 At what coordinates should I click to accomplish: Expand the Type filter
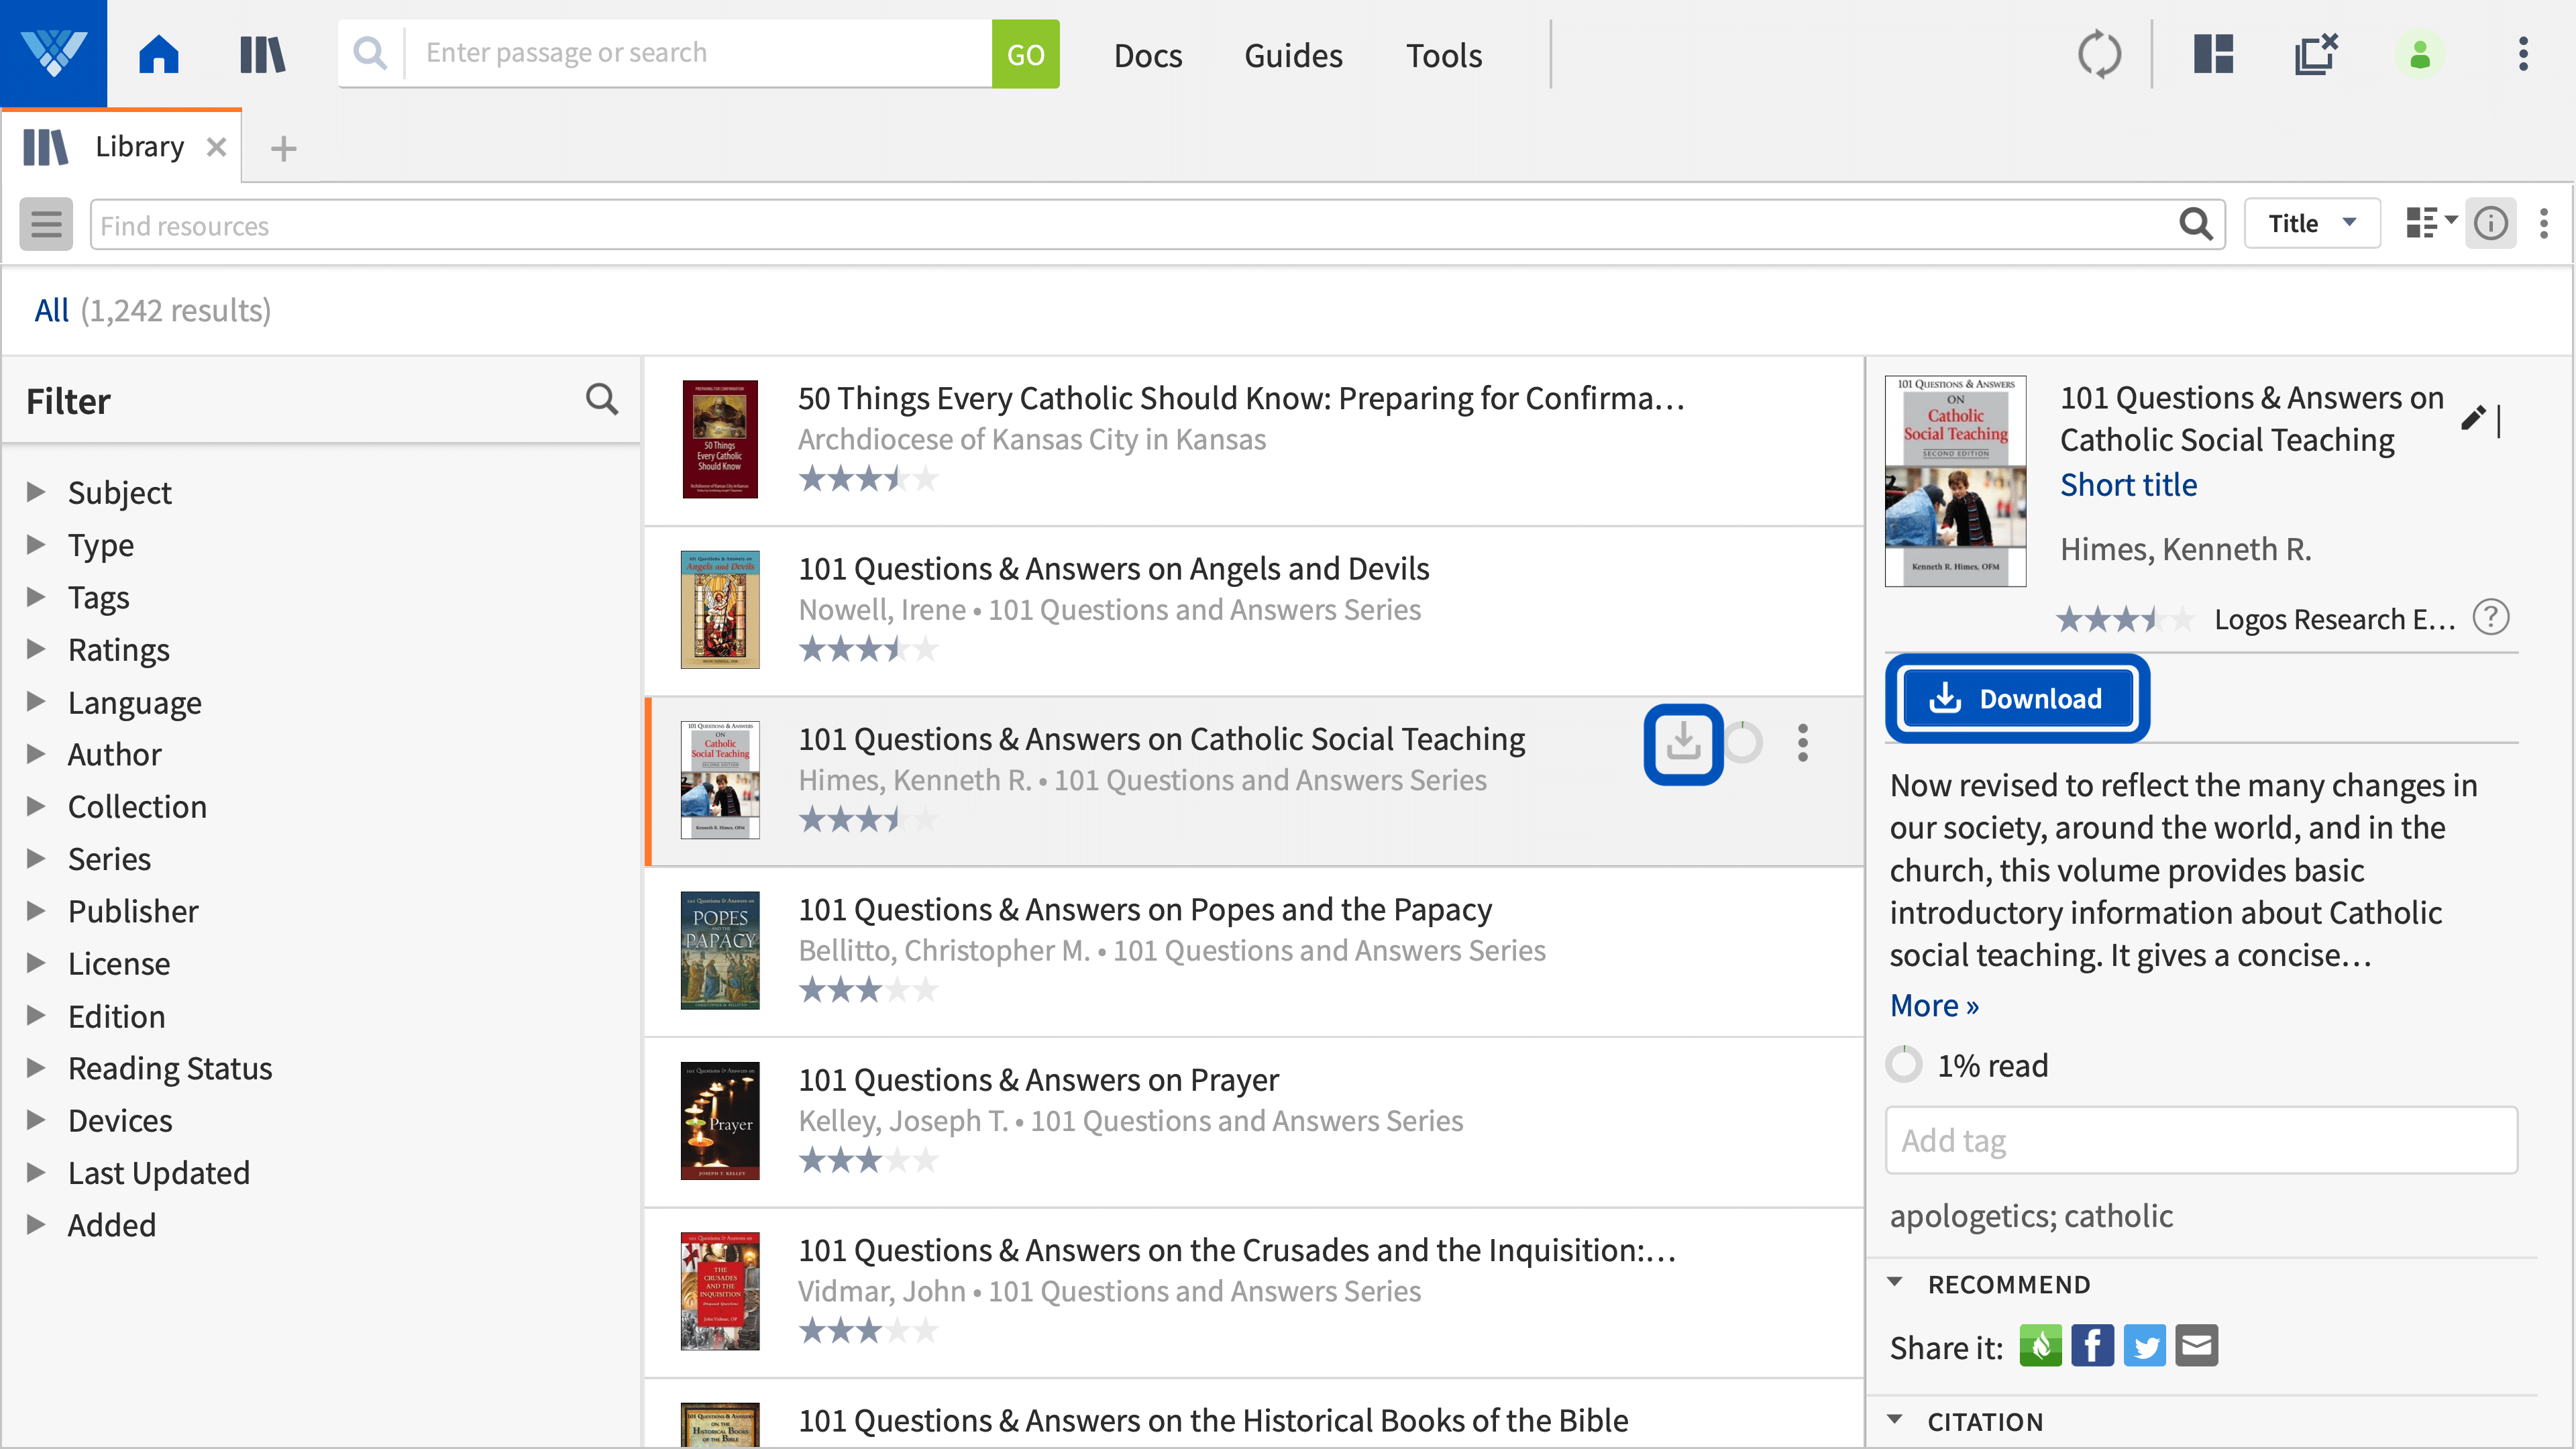[x=36, y=544]
